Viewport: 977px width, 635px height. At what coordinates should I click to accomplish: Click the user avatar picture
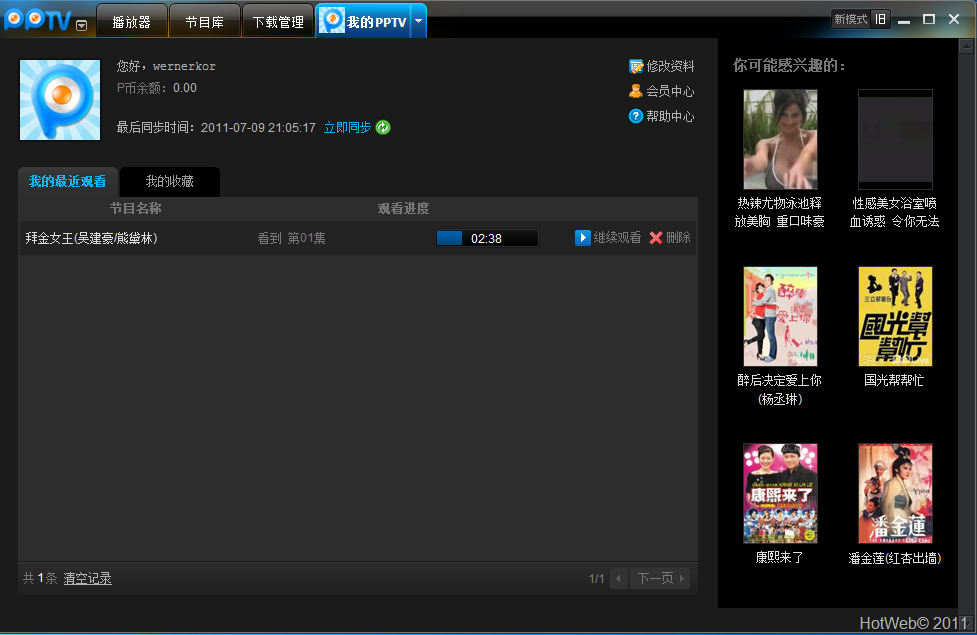pos(60,100)
